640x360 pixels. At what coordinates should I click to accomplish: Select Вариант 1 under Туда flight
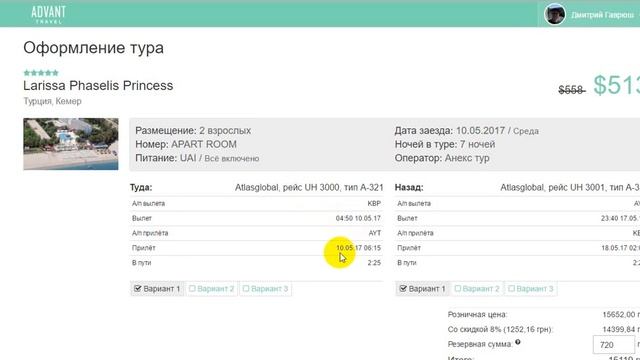[157, 289]
